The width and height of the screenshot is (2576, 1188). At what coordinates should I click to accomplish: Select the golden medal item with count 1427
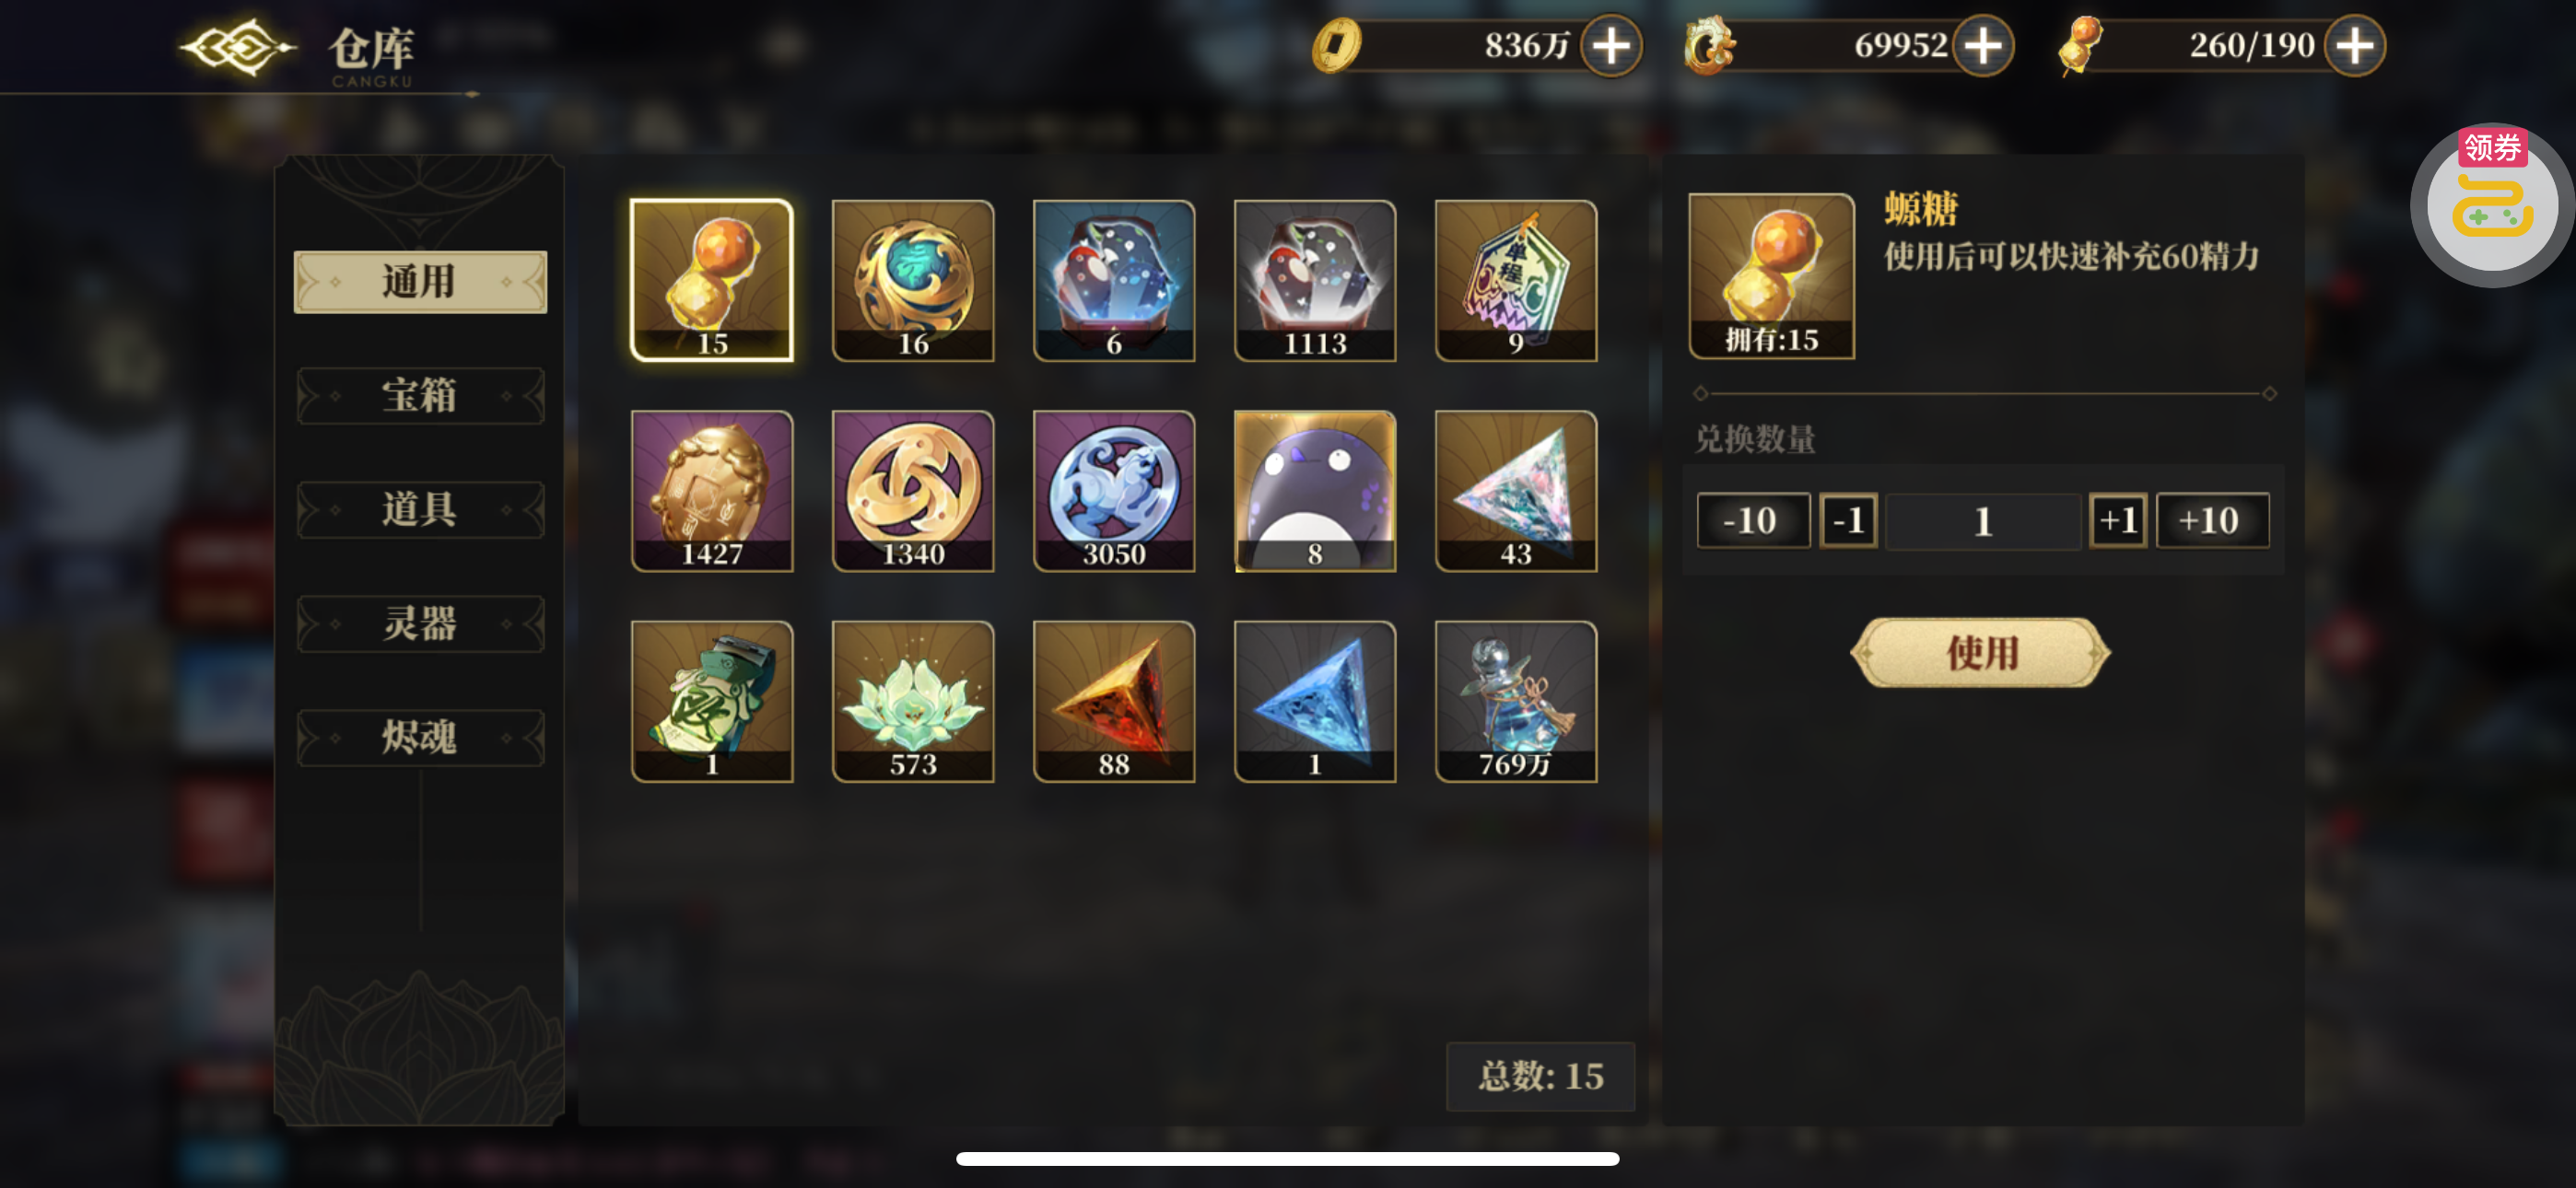[711, 491]
